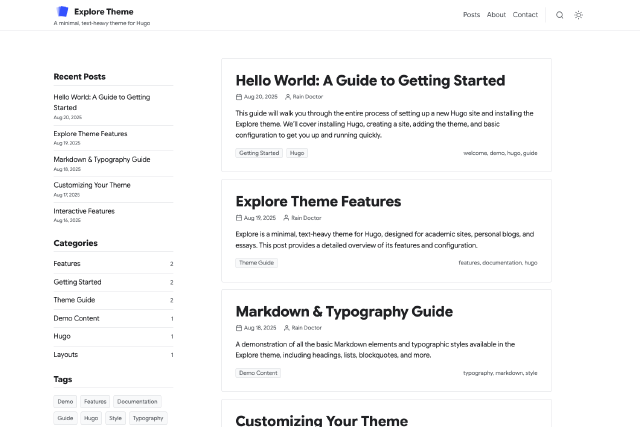Open the Explore Theme Features article heading
Viewport: 640px width, 427px height.
(318, 201)
